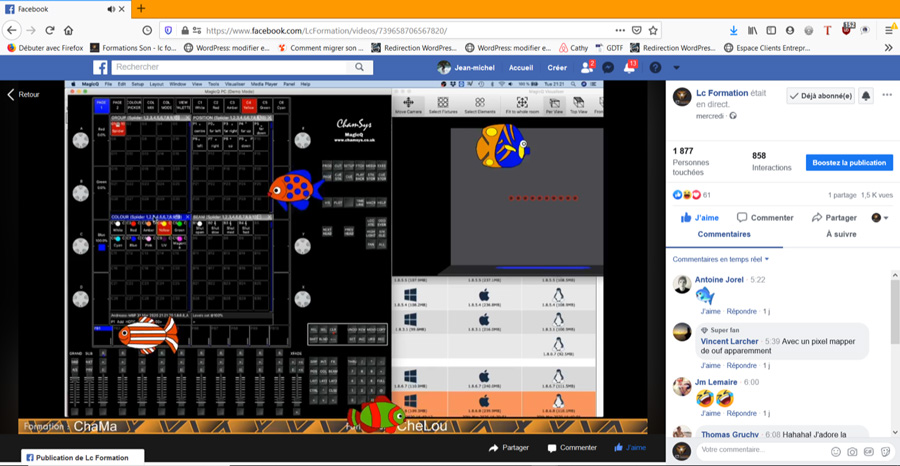Go to Accueil in the Facebook header
Image resolution: width=900 pixels, height=466 pixels.
click(x=521, y=68)
